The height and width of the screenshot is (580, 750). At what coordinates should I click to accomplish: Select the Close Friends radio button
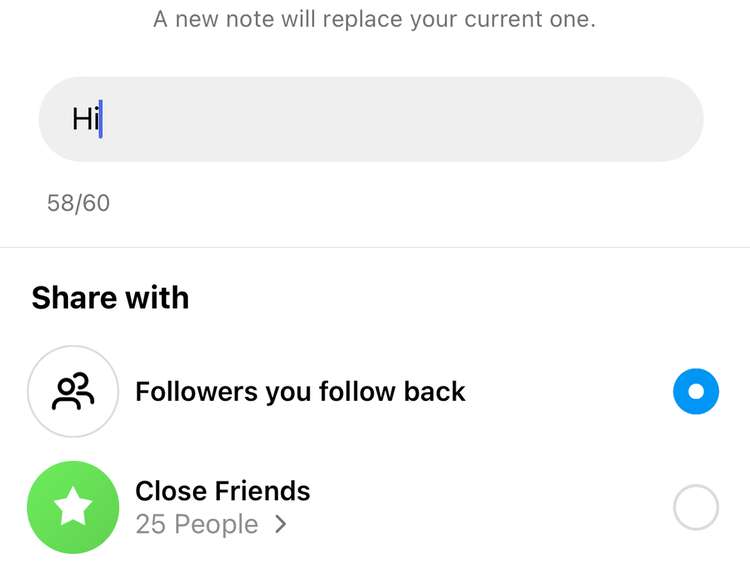coord(696,507)
